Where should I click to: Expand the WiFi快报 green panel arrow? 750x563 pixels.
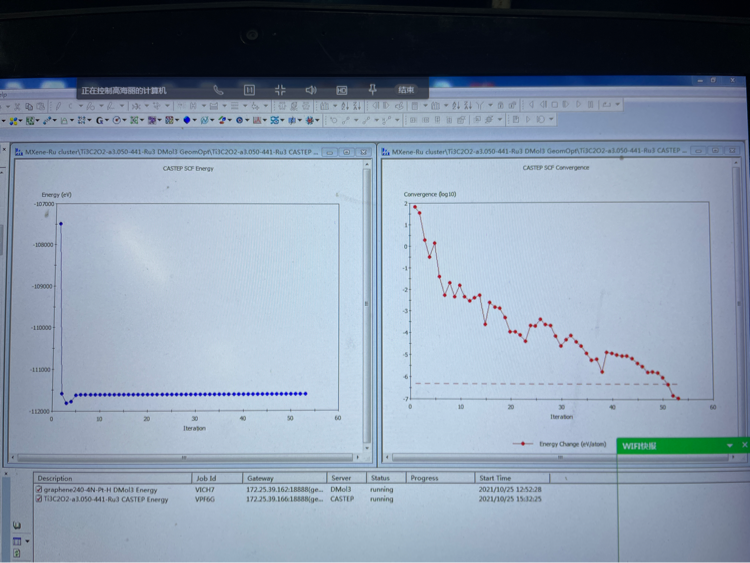point(730,445)
